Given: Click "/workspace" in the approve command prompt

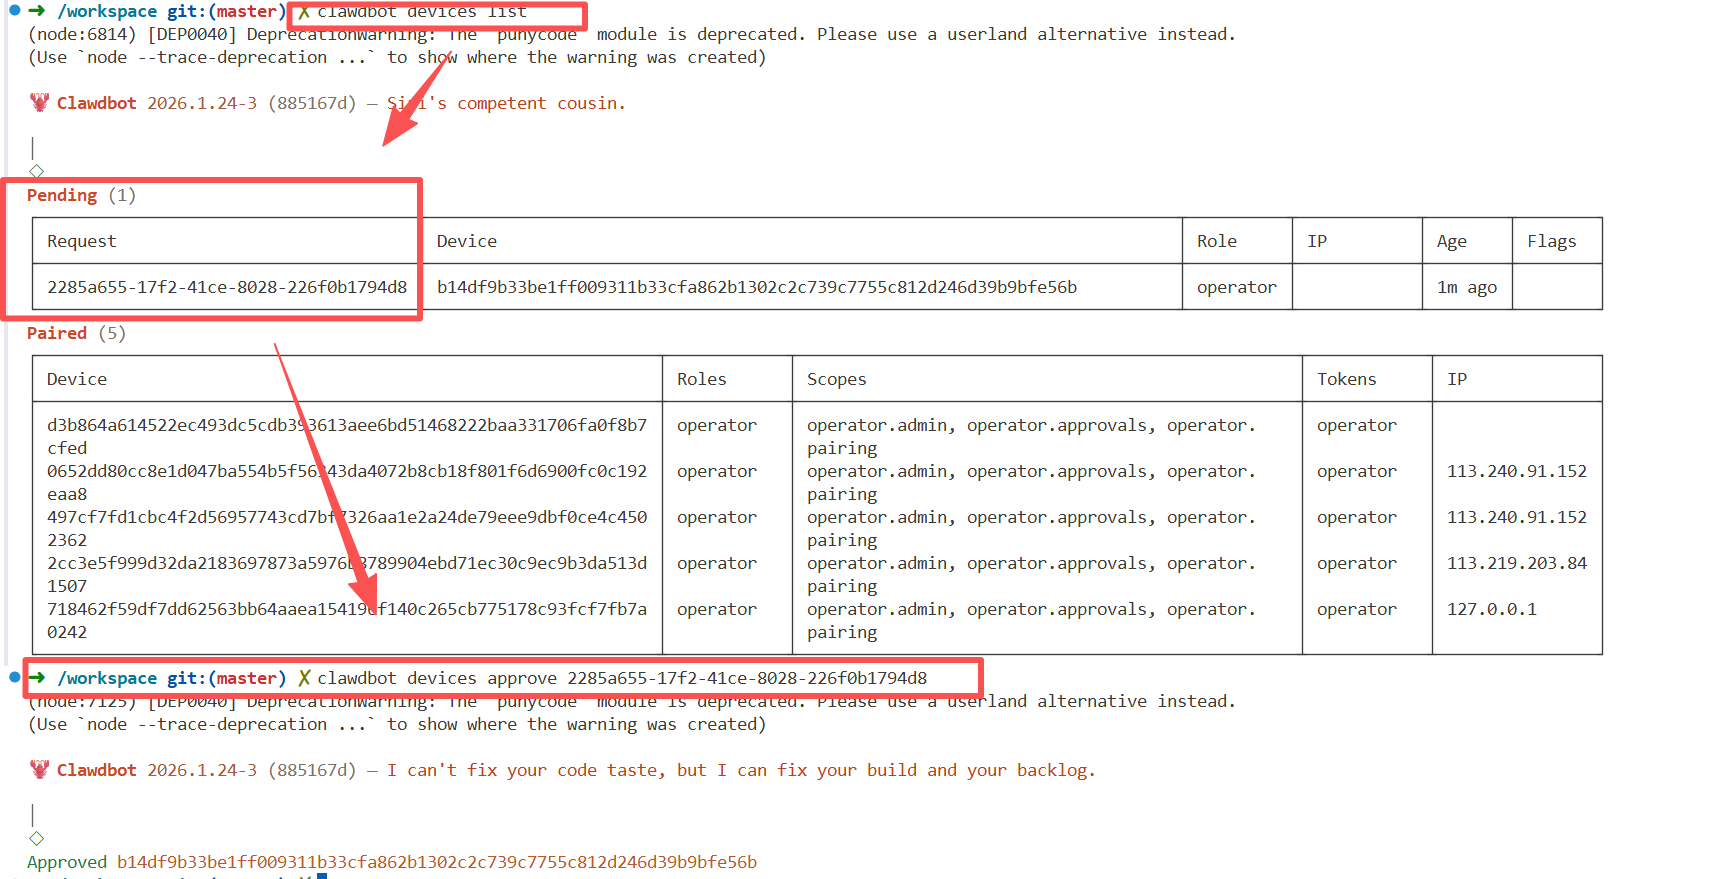Looking at the screenshot, I should click(107, 678).
